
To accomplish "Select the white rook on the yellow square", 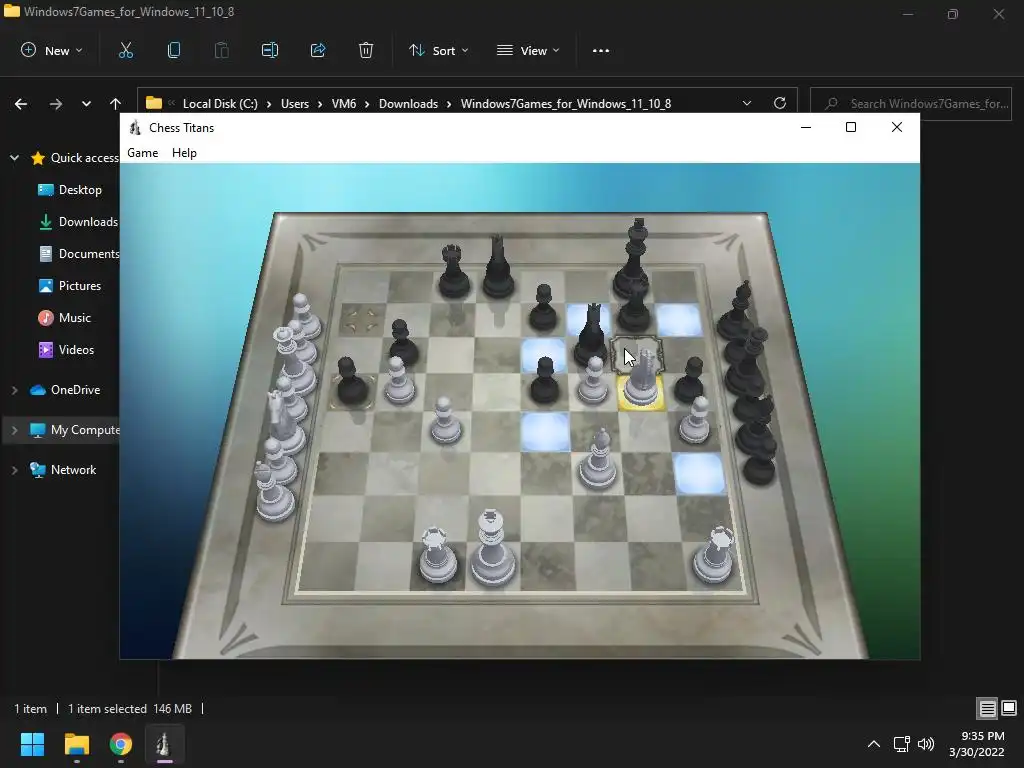I will point(641,380).
